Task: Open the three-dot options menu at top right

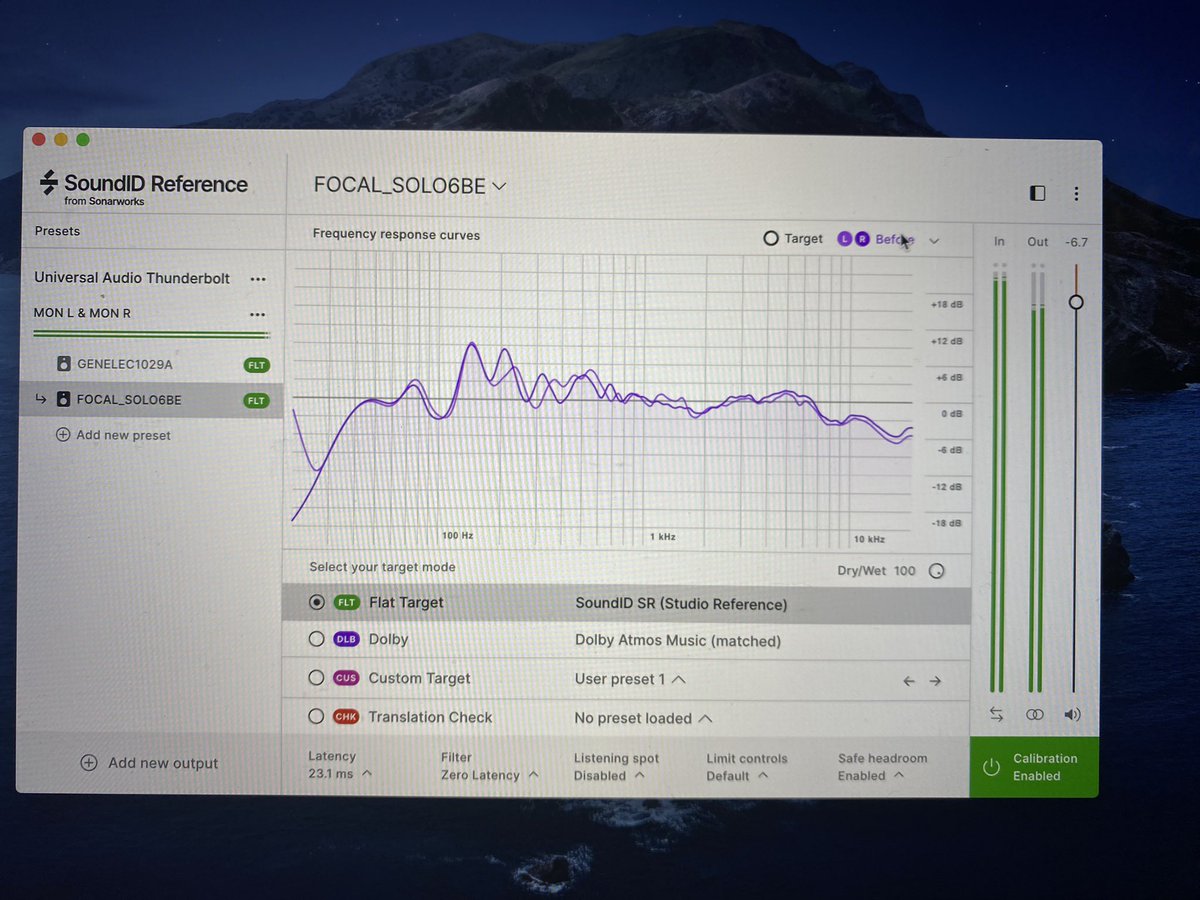Action: tap(1076, 193)
